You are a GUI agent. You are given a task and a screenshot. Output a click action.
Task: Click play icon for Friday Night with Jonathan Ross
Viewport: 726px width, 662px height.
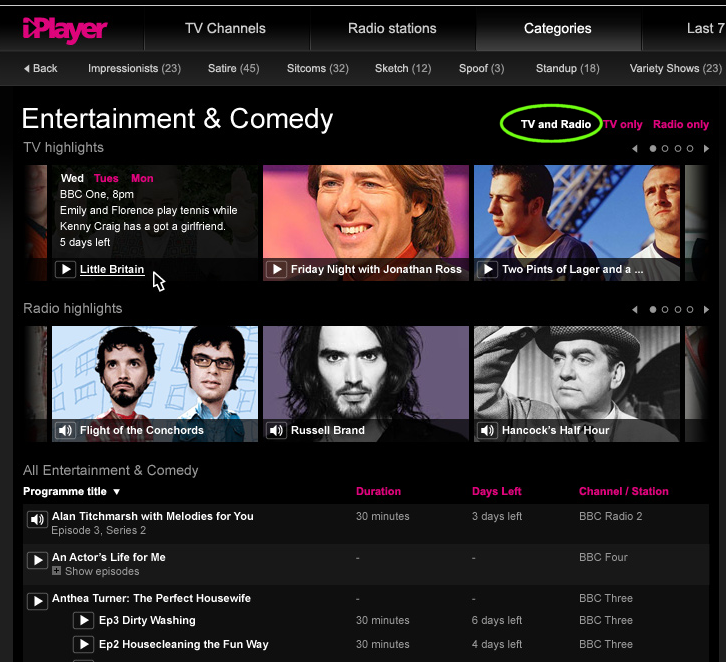[x=276, y=270]
